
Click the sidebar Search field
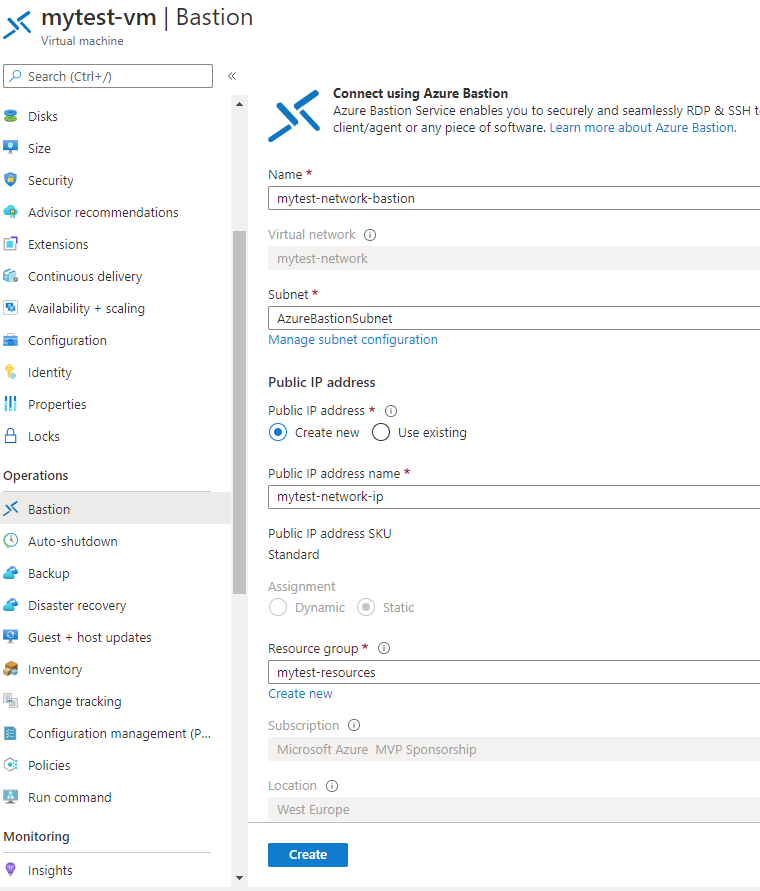click(x=108, y=76)
